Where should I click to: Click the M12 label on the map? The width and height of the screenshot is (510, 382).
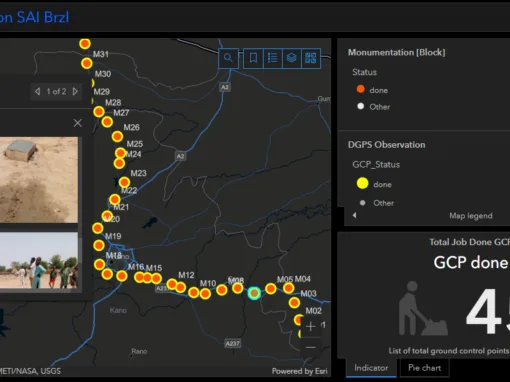point(186,275)
